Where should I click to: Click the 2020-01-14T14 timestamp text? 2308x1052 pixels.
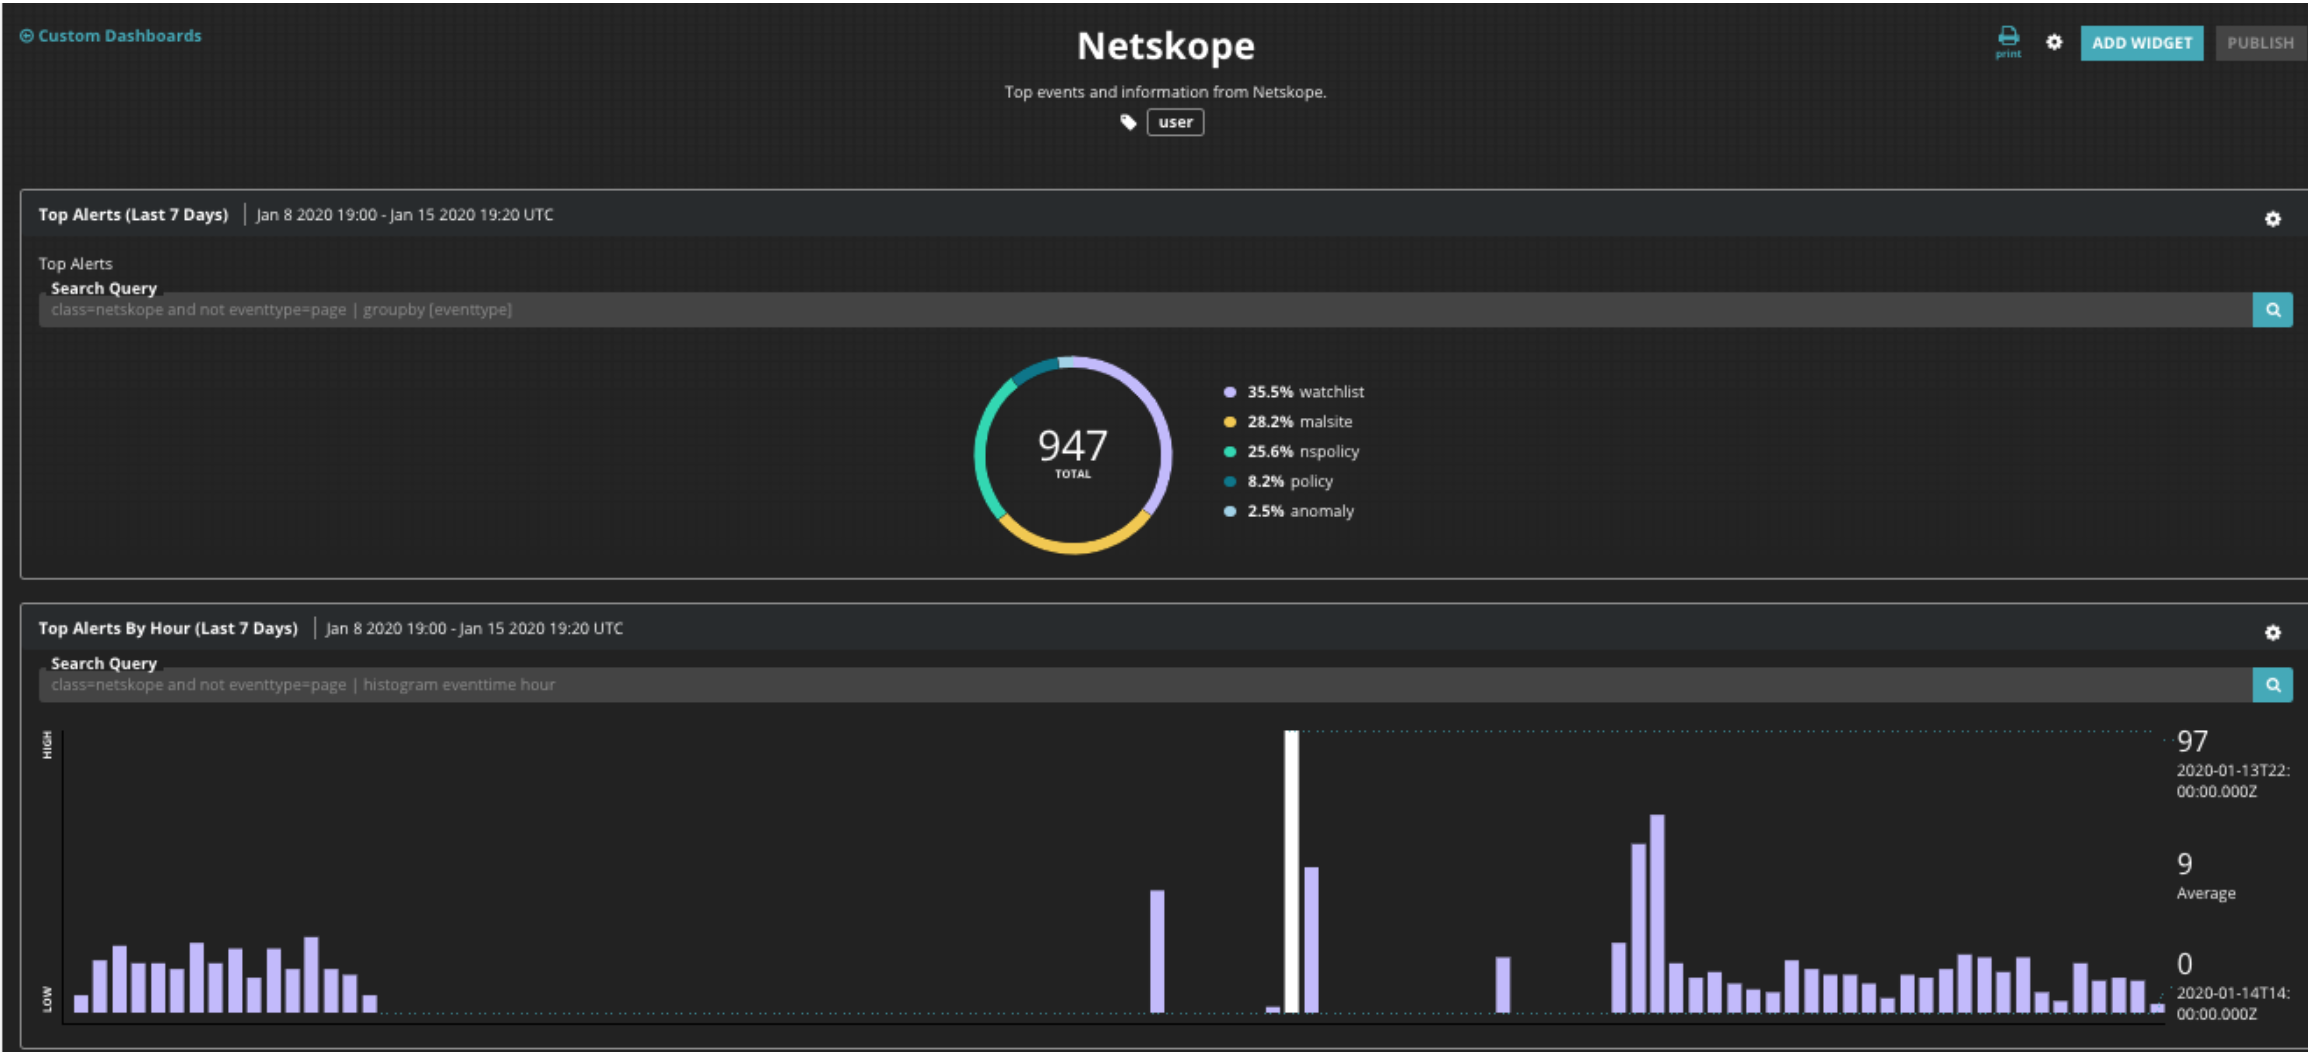2232,1003
